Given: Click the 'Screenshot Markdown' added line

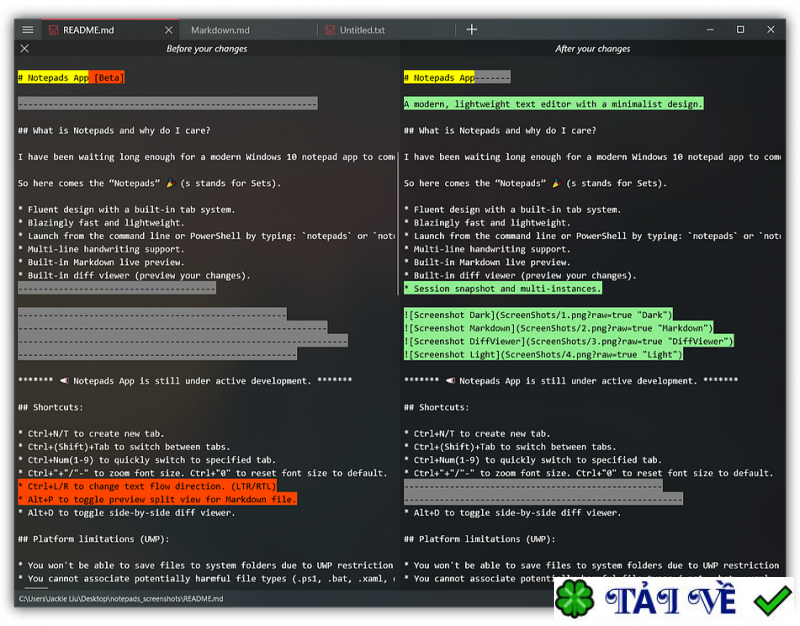Looking at the screenshot, I should point(559,328).
